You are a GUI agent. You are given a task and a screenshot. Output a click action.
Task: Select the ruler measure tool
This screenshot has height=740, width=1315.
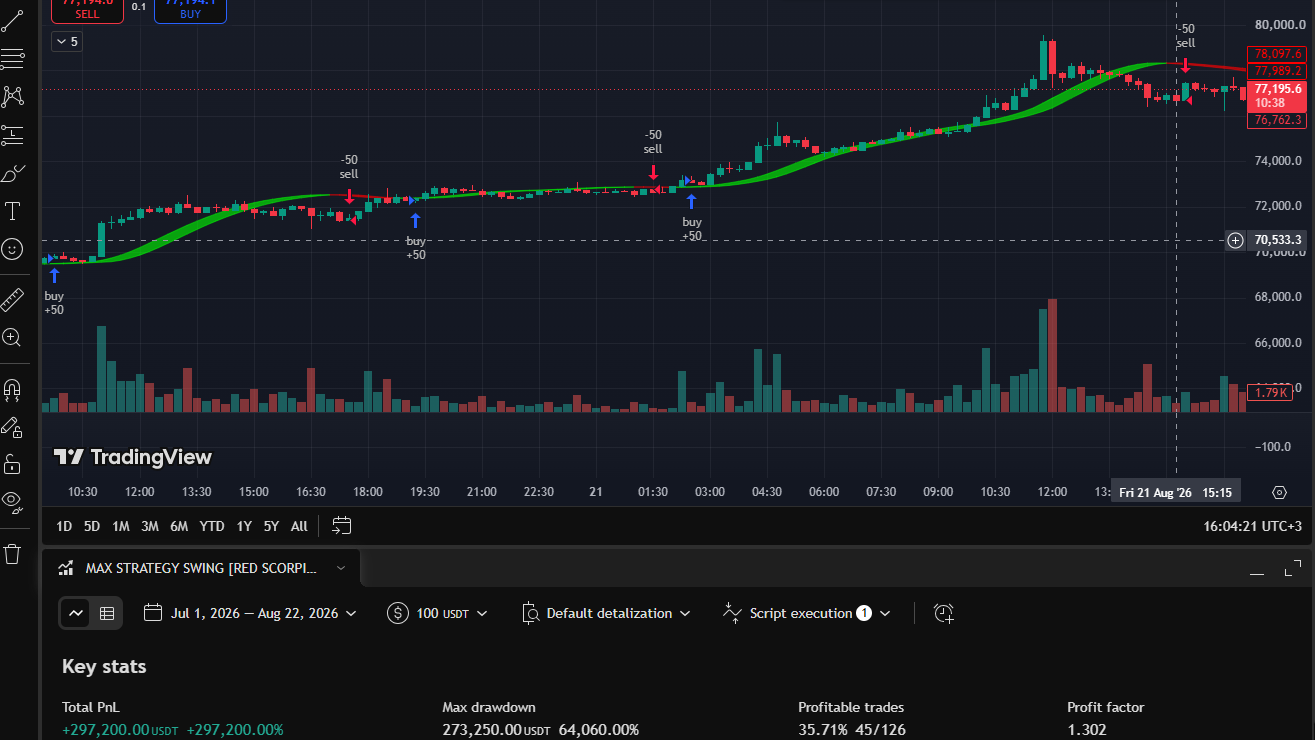pyautogui.click(x=12, y=299)
